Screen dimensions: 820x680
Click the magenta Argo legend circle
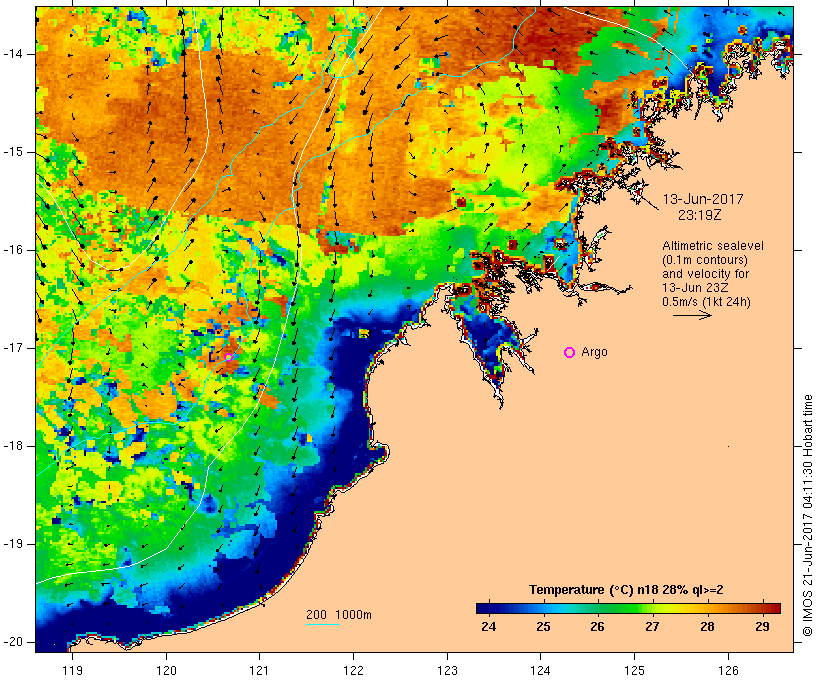(x=570, y=353)
